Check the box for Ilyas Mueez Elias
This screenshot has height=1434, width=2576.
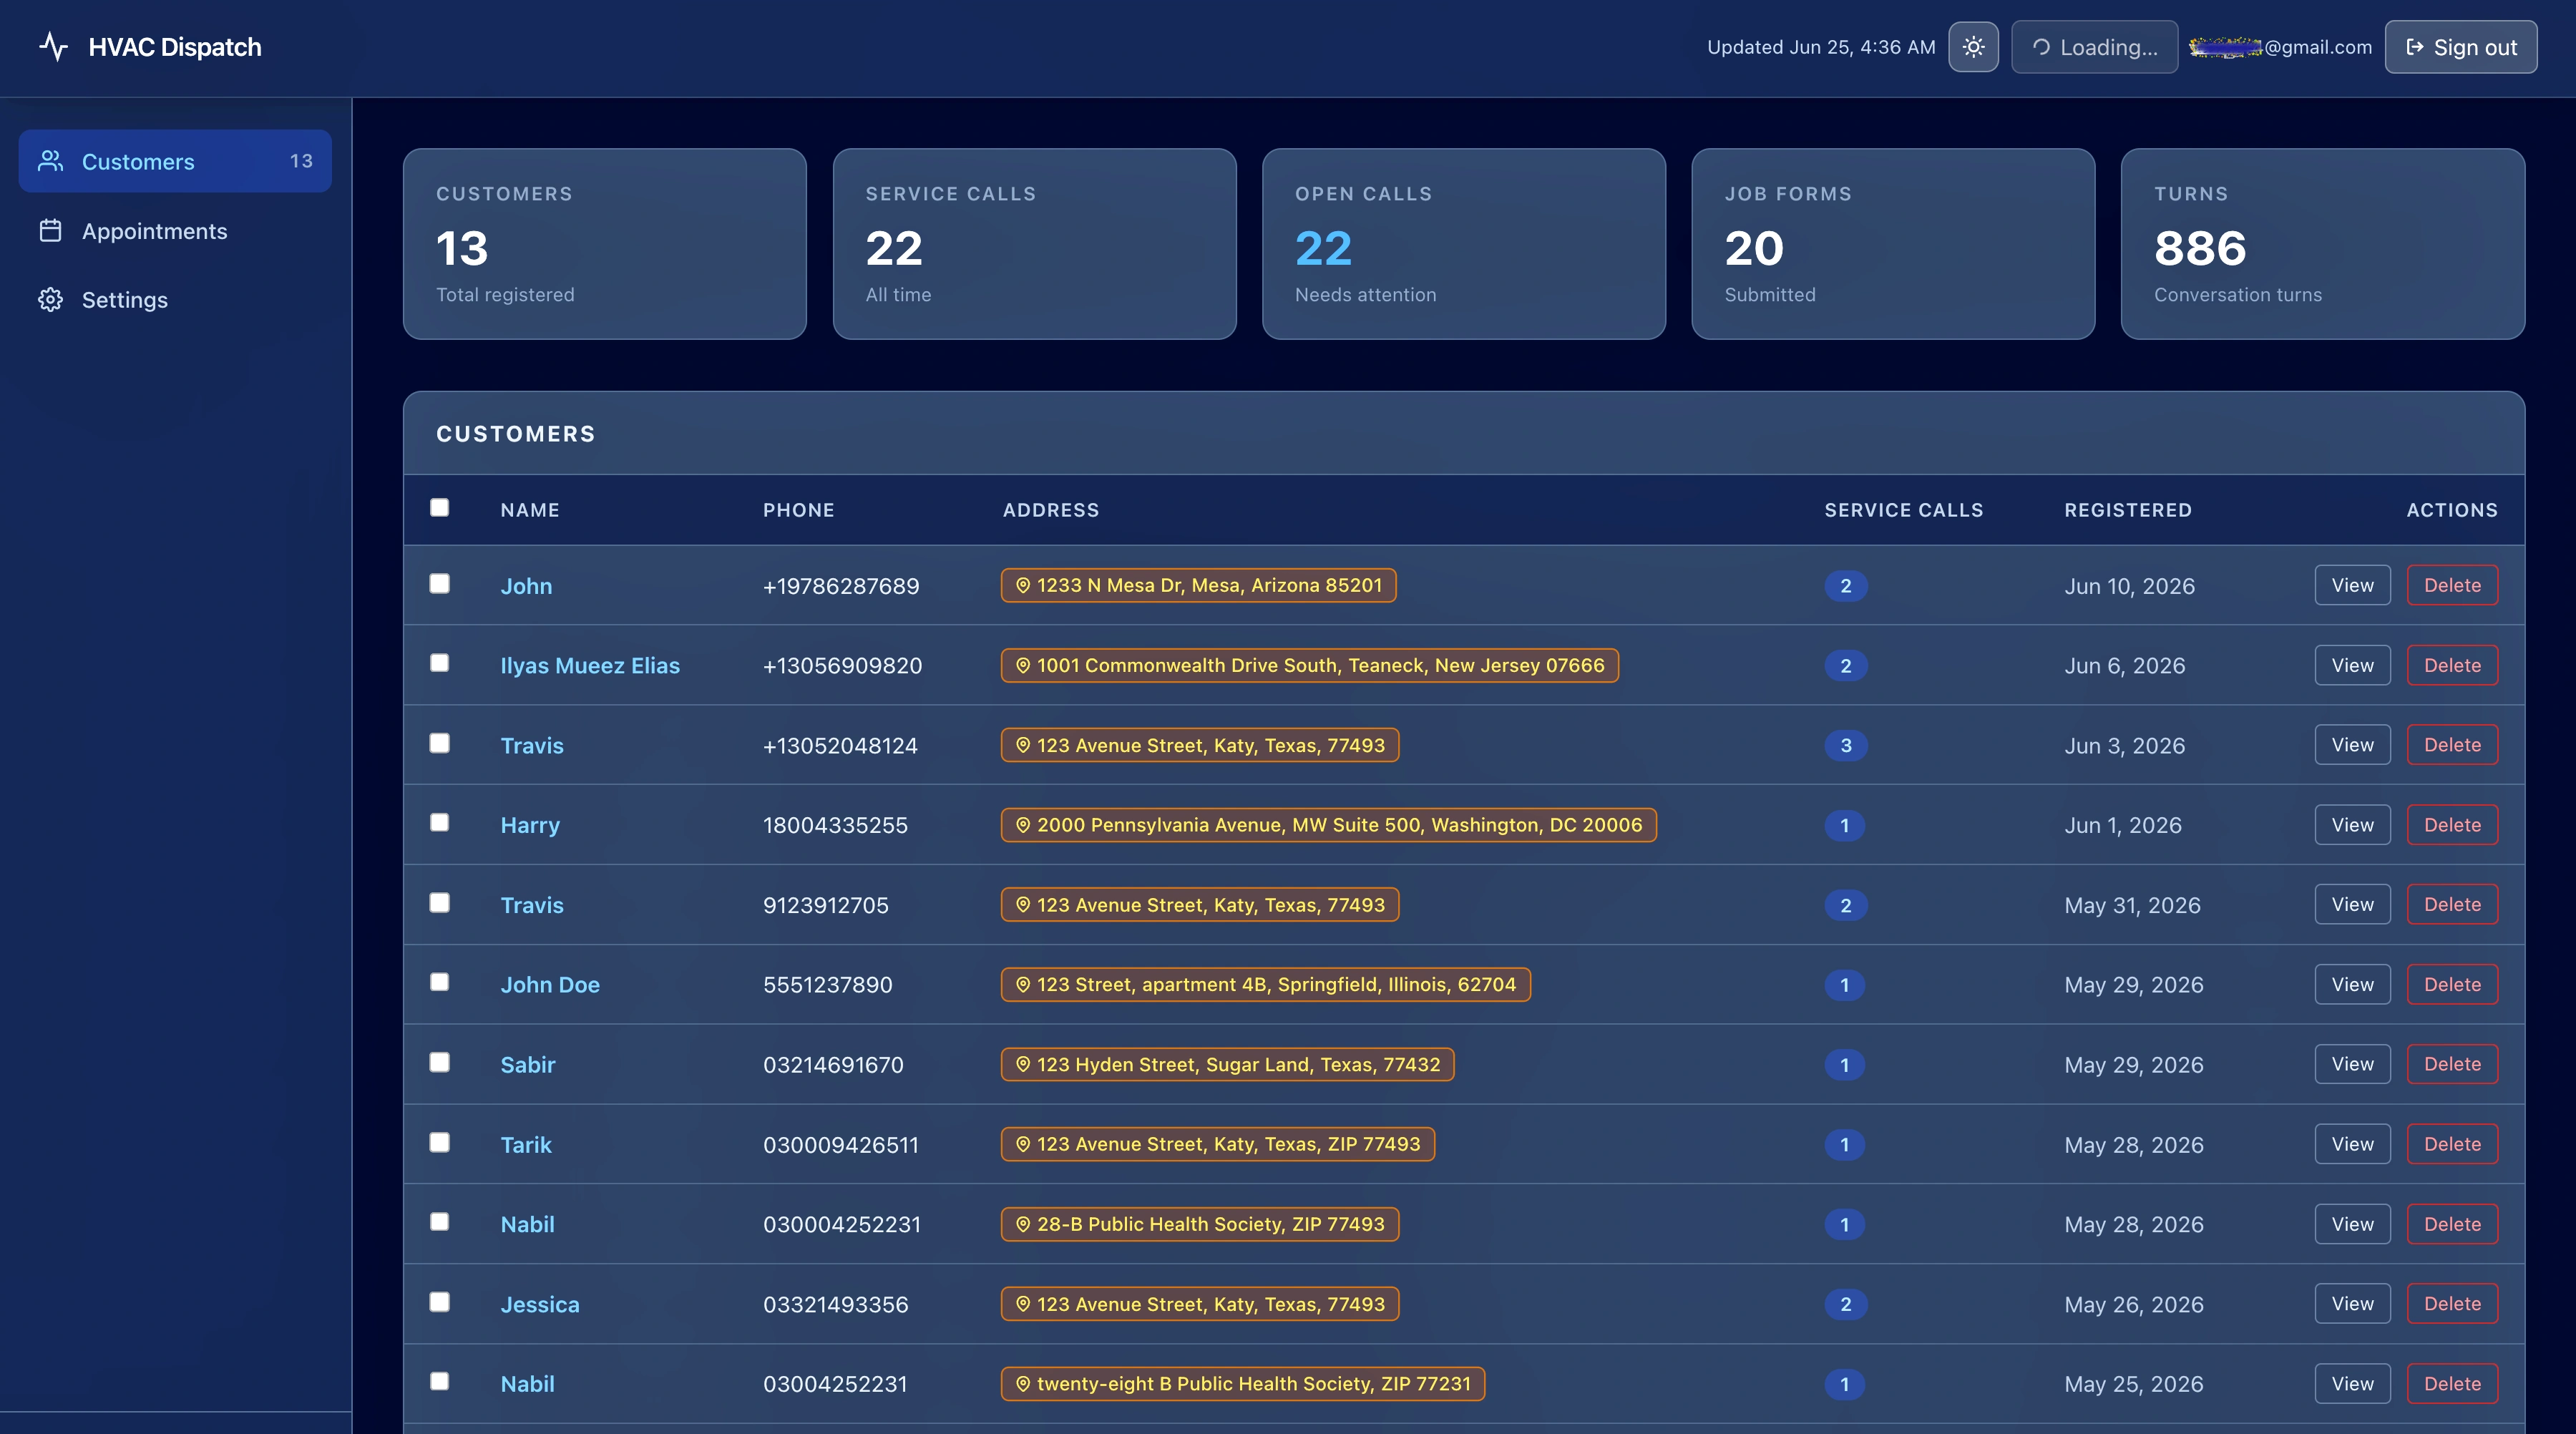point(439,664)
